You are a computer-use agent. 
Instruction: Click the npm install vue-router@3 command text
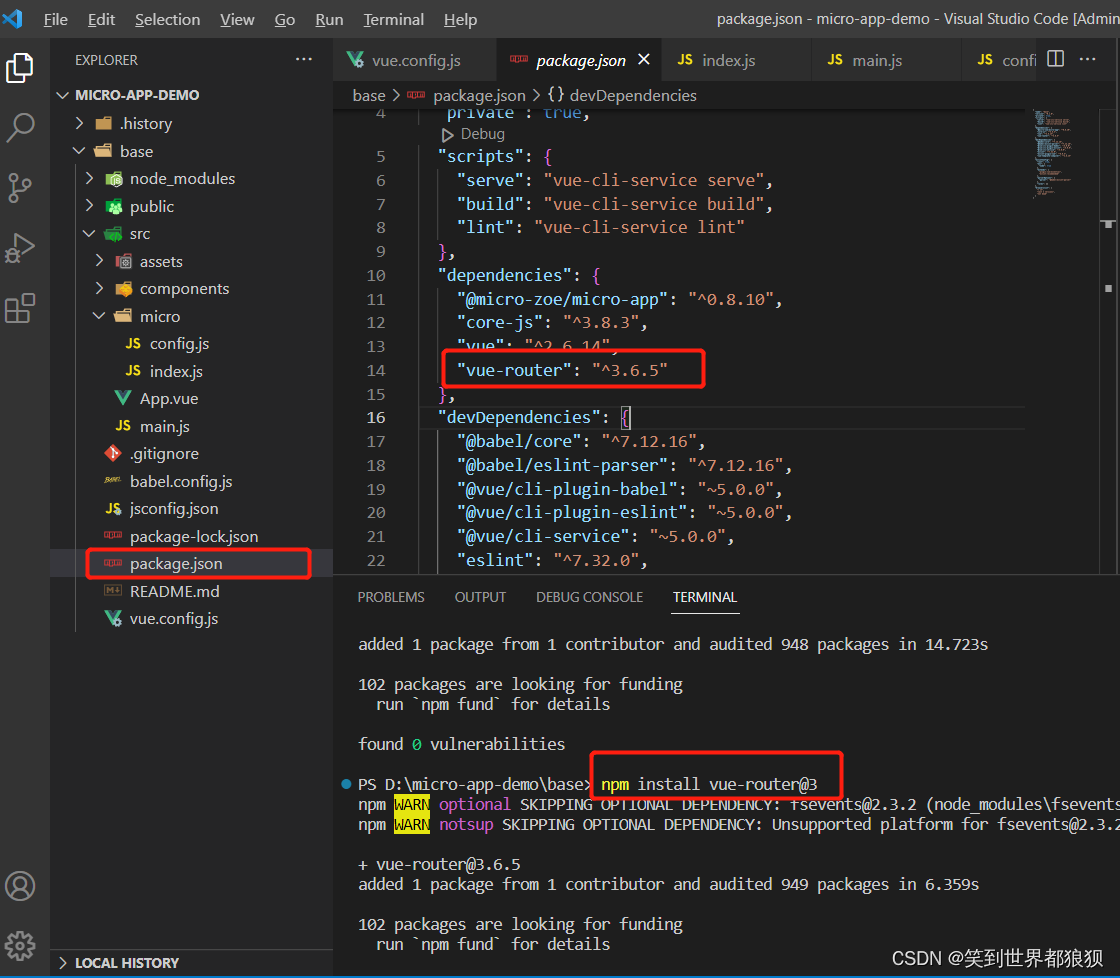(x=709, y=784)
